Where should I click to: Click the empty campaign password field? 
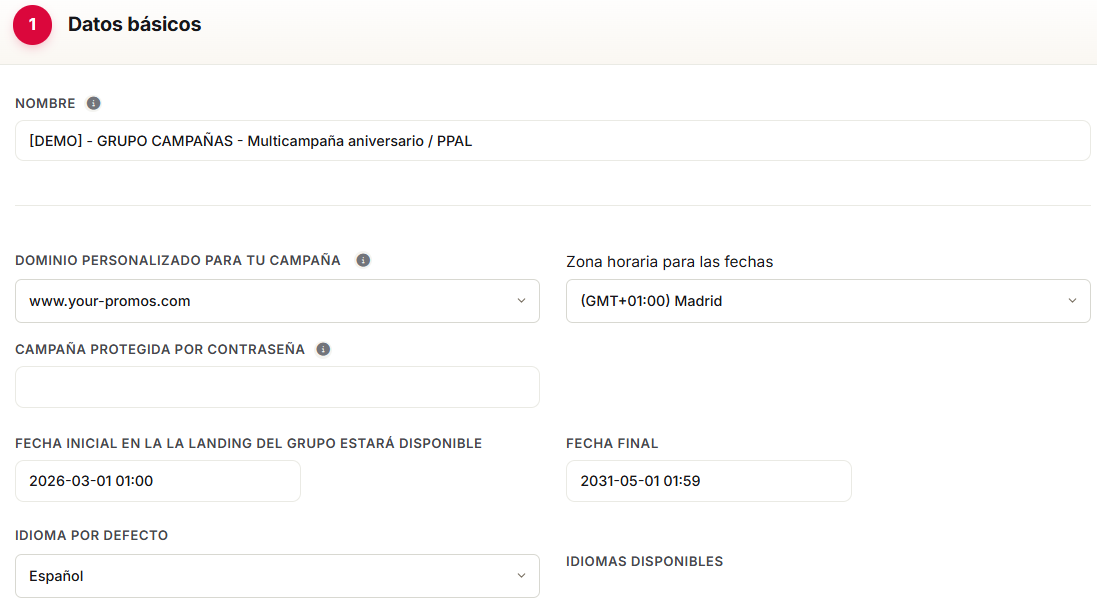coord(277,387)
